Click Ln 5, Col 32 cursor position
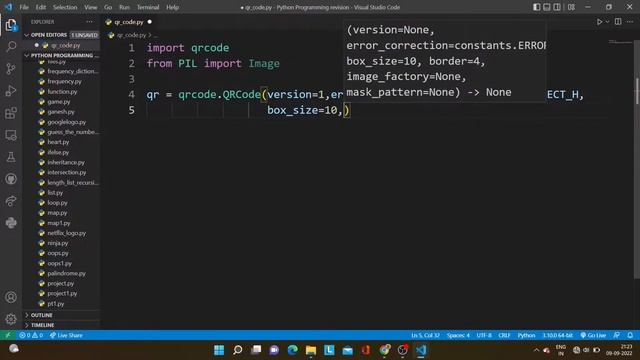This screenshot has height=360, width=640. click(425, 335)
